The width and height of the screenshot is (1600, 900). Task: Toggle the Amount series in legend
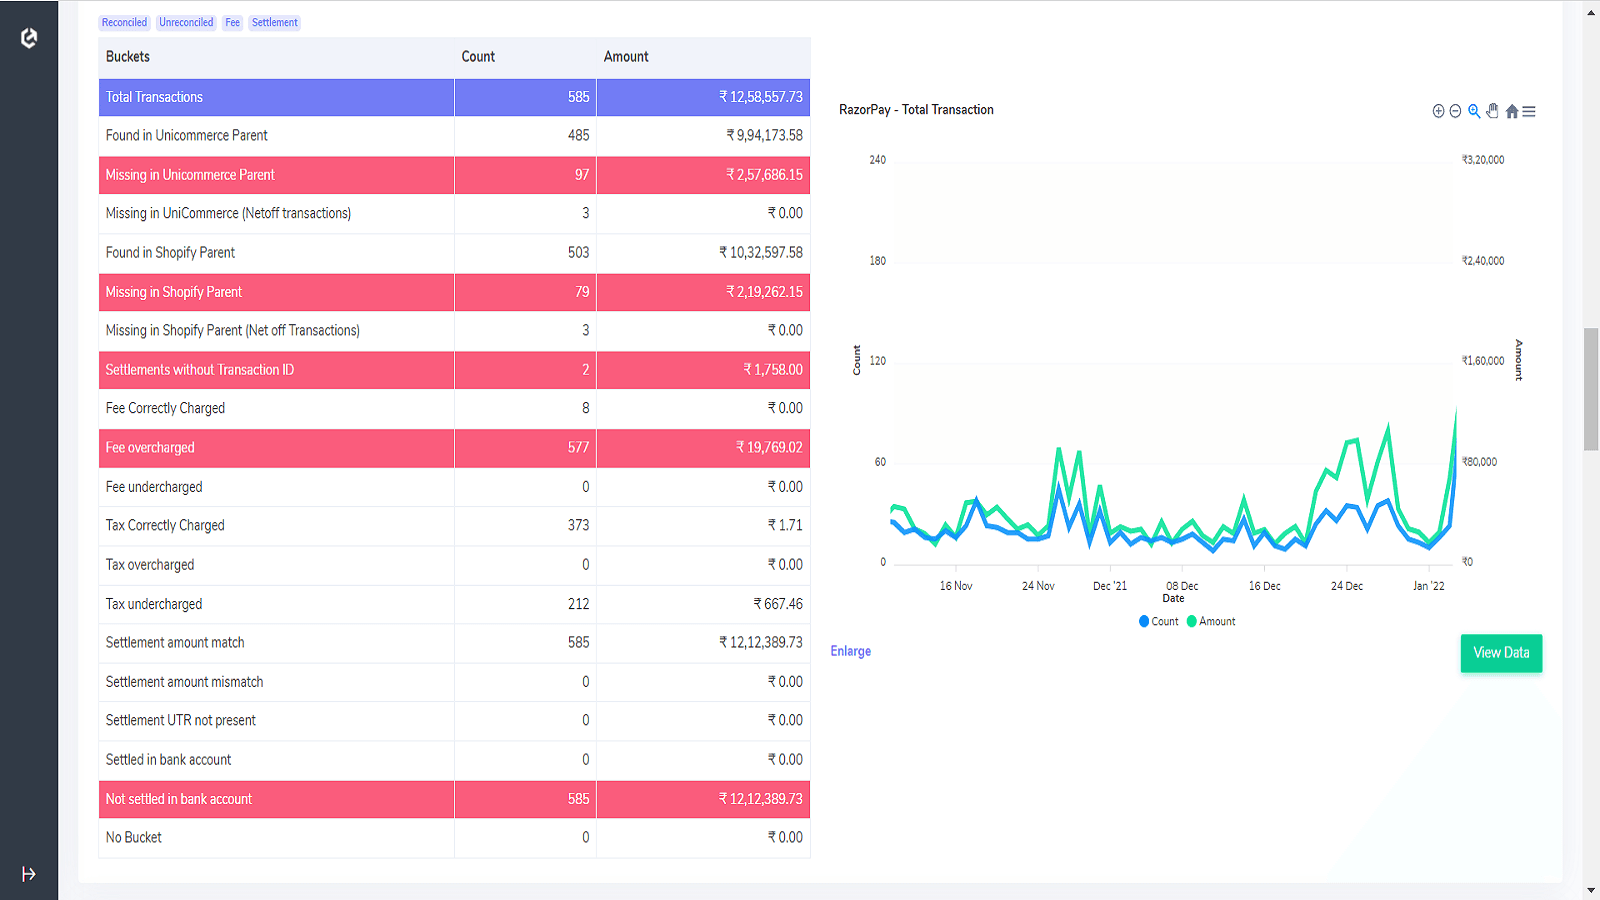pos(1211,621)
